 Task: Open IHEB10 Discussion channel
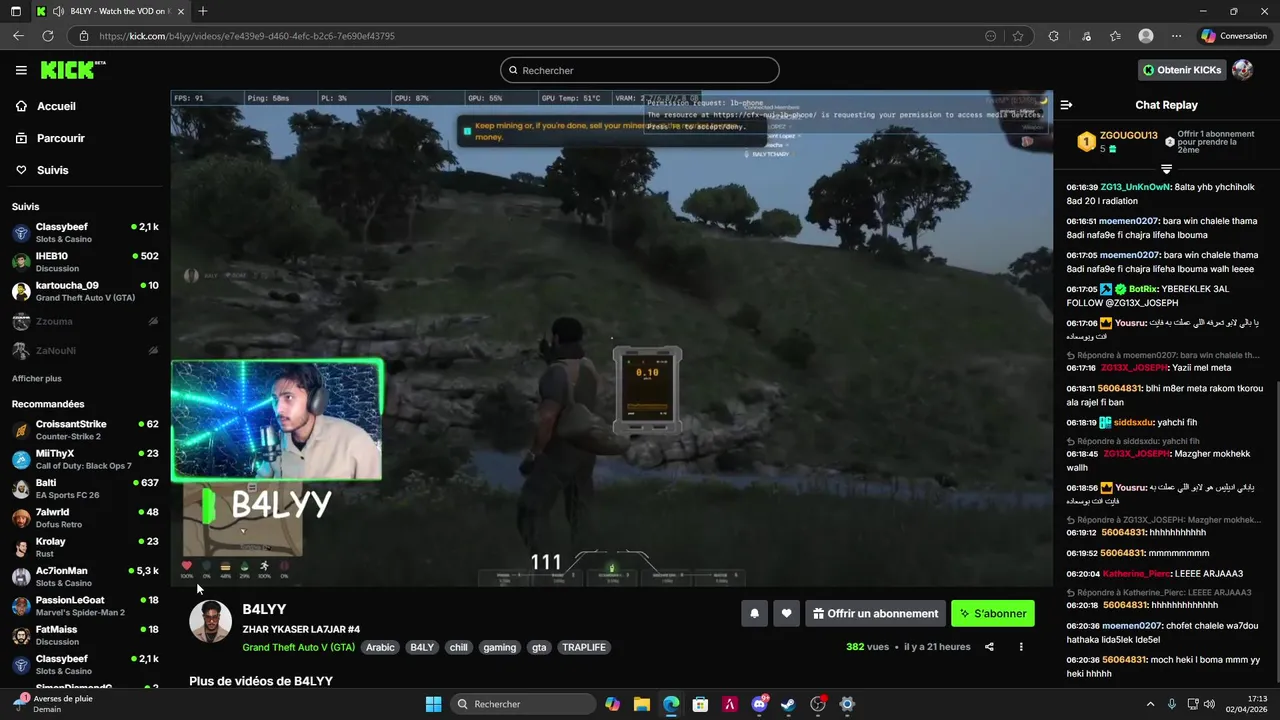tap(85, 262)
